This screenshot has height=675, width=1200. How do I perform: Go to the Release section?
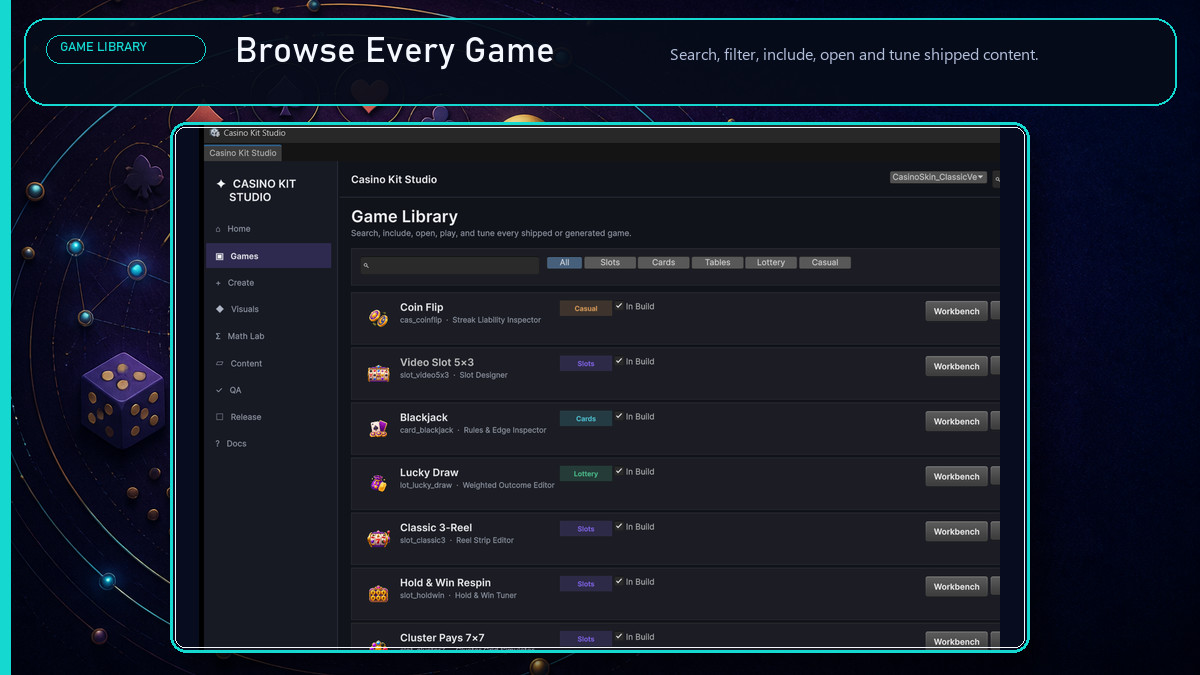point(268,417)
